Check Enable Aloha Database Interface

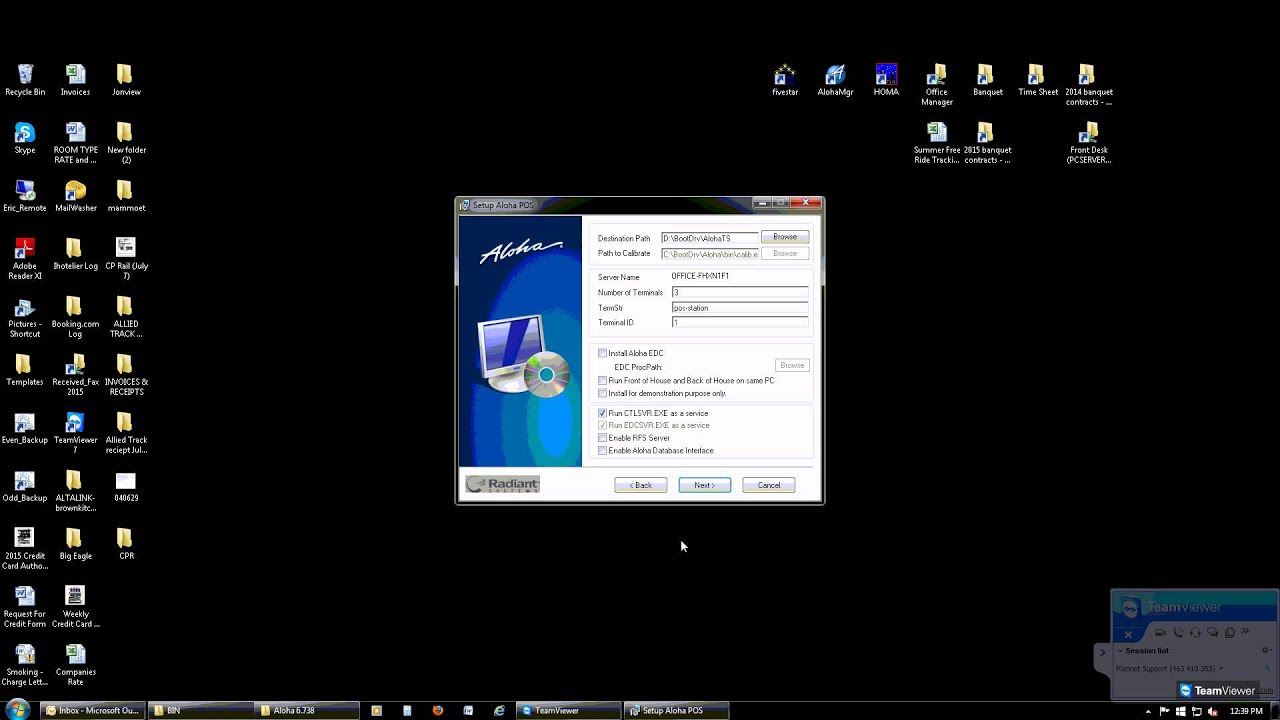click(x=603, y=451)
